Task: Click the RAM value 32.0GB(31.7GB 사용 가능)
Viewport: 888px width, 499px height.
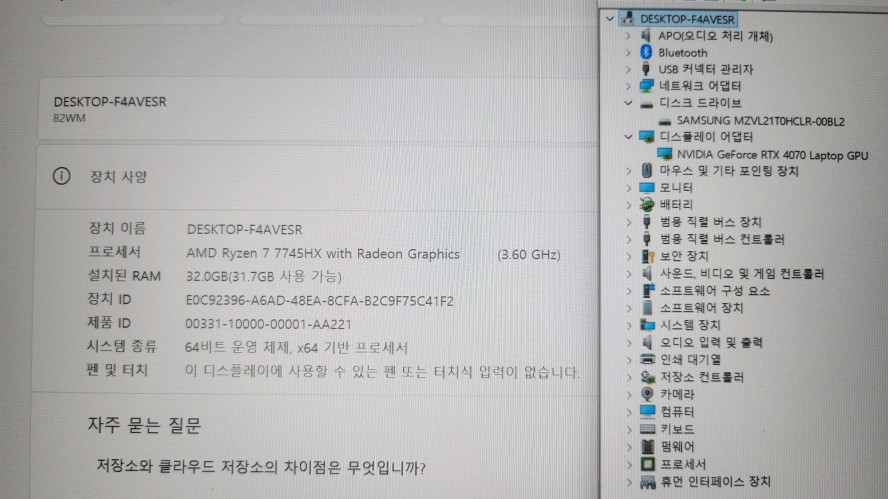Action: (263, 276)
